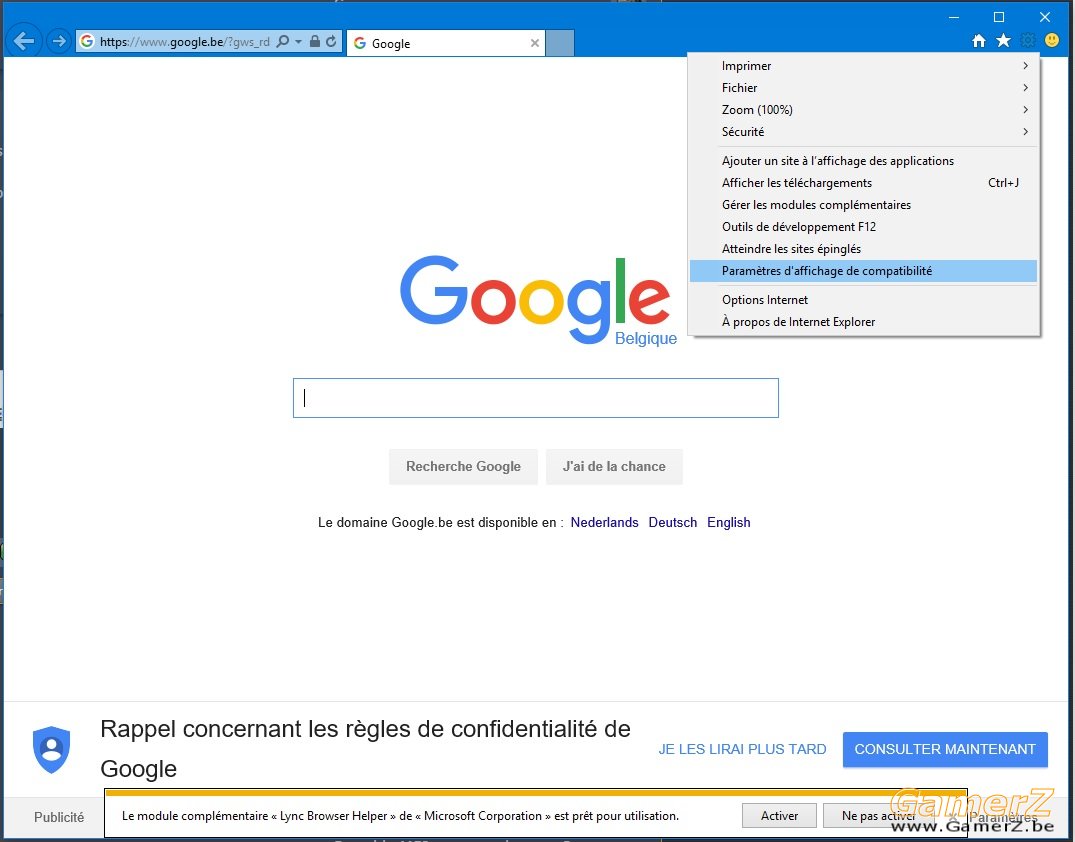Click the privacy shield icon
Screen dimensions: 1075x842
51,749
